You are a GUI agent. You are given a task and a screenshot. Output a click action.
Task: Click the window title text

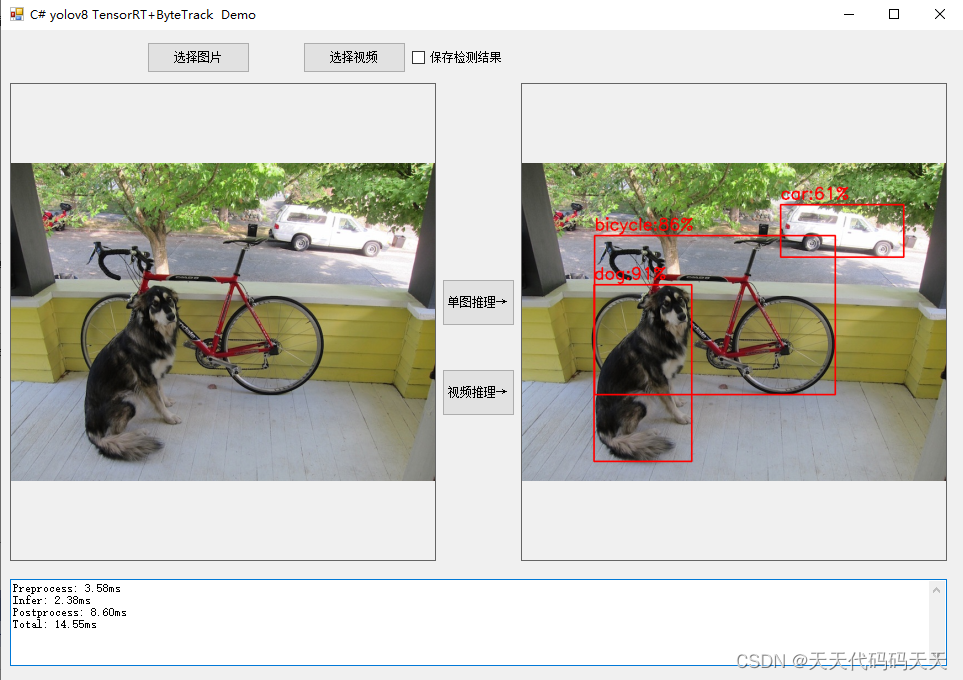tap(142, 15)
